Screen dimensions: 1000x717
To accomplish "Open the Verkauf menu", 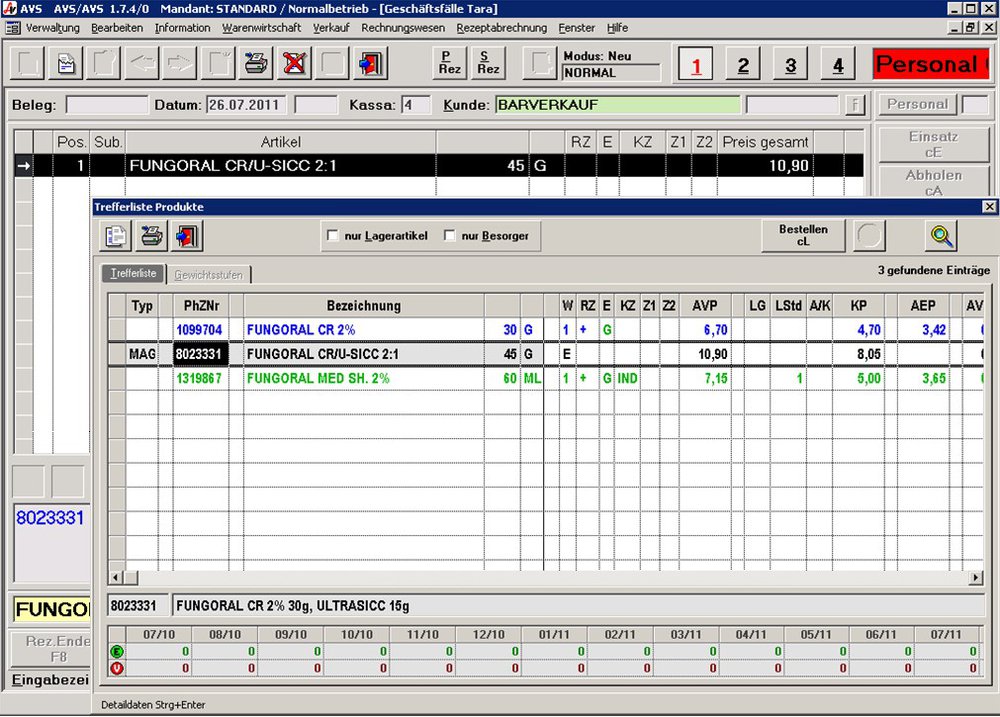I will point(331,28).
